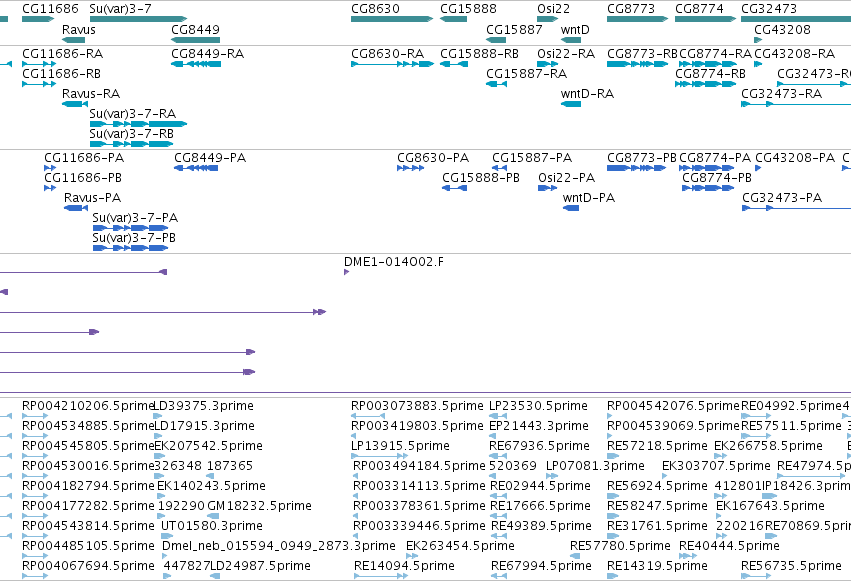
Task: Select the CG15887-RA transcript
Action: point(497,84)
